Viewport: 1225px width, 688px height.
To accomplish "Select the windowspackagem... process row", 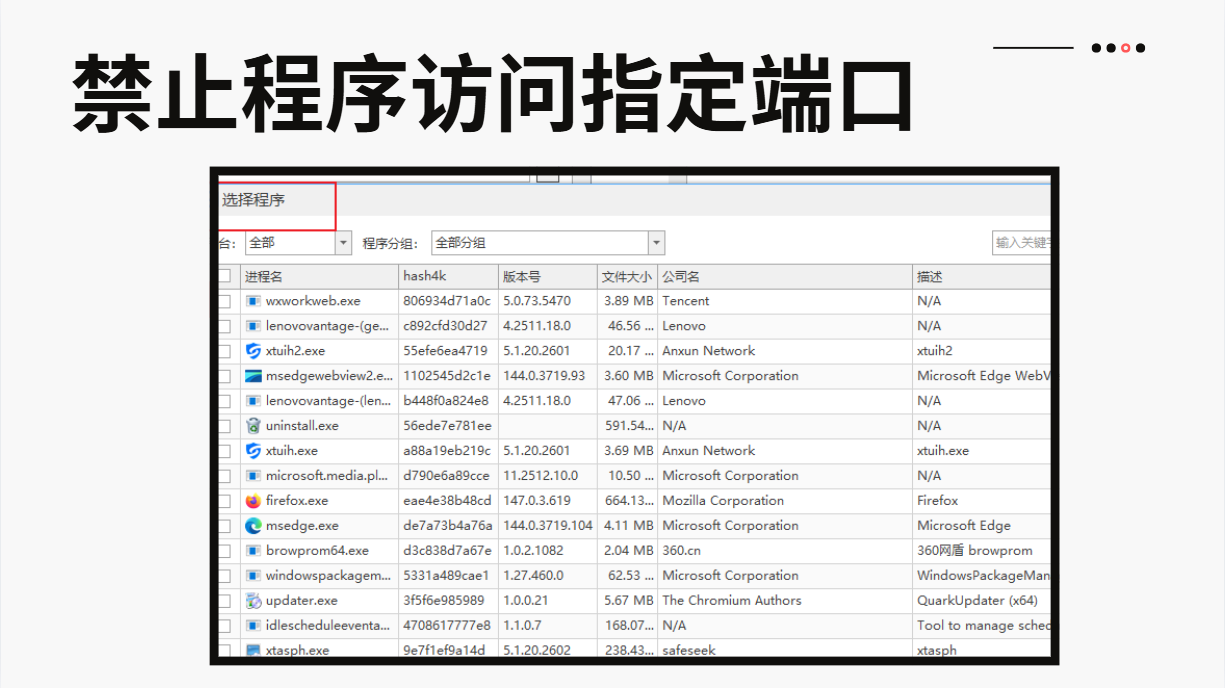I will tap(328, 576).
